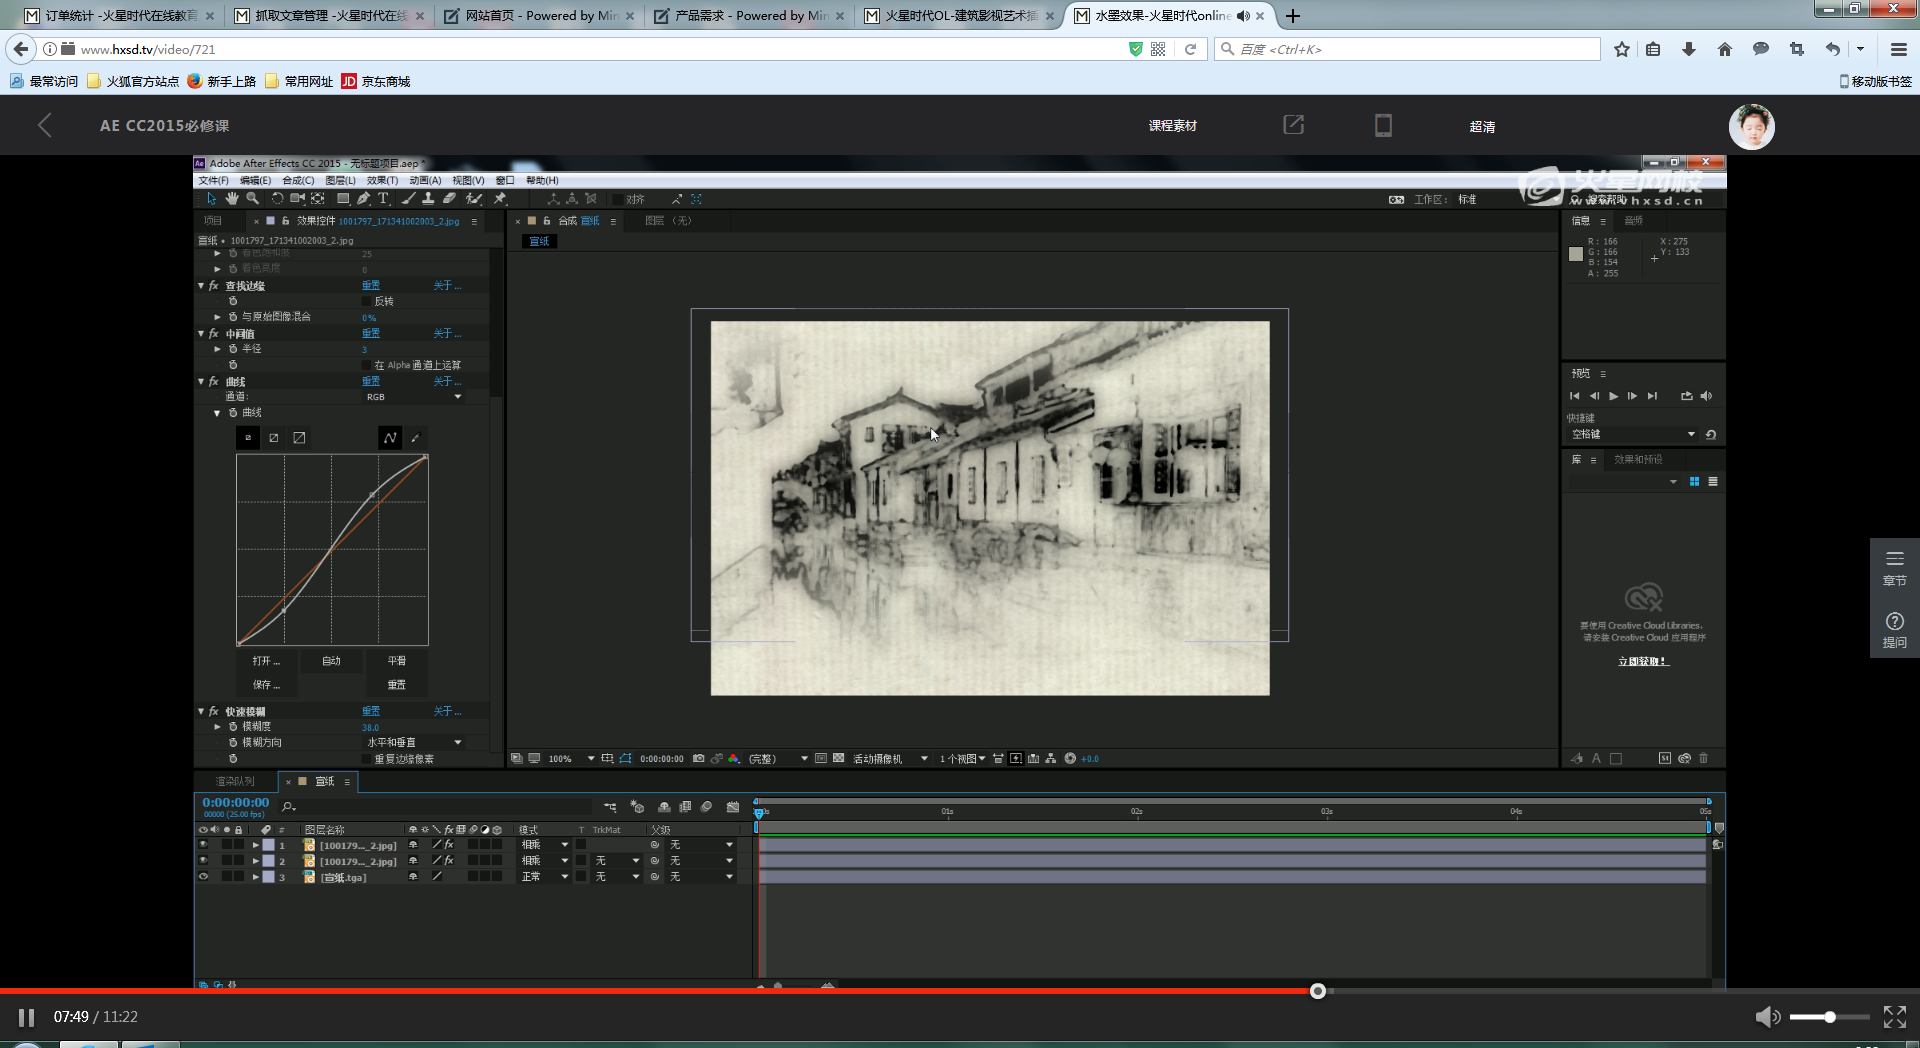1920x1048 pixels.
Task: Open the Firefox hamburger menu
Action: point(1898,49)
